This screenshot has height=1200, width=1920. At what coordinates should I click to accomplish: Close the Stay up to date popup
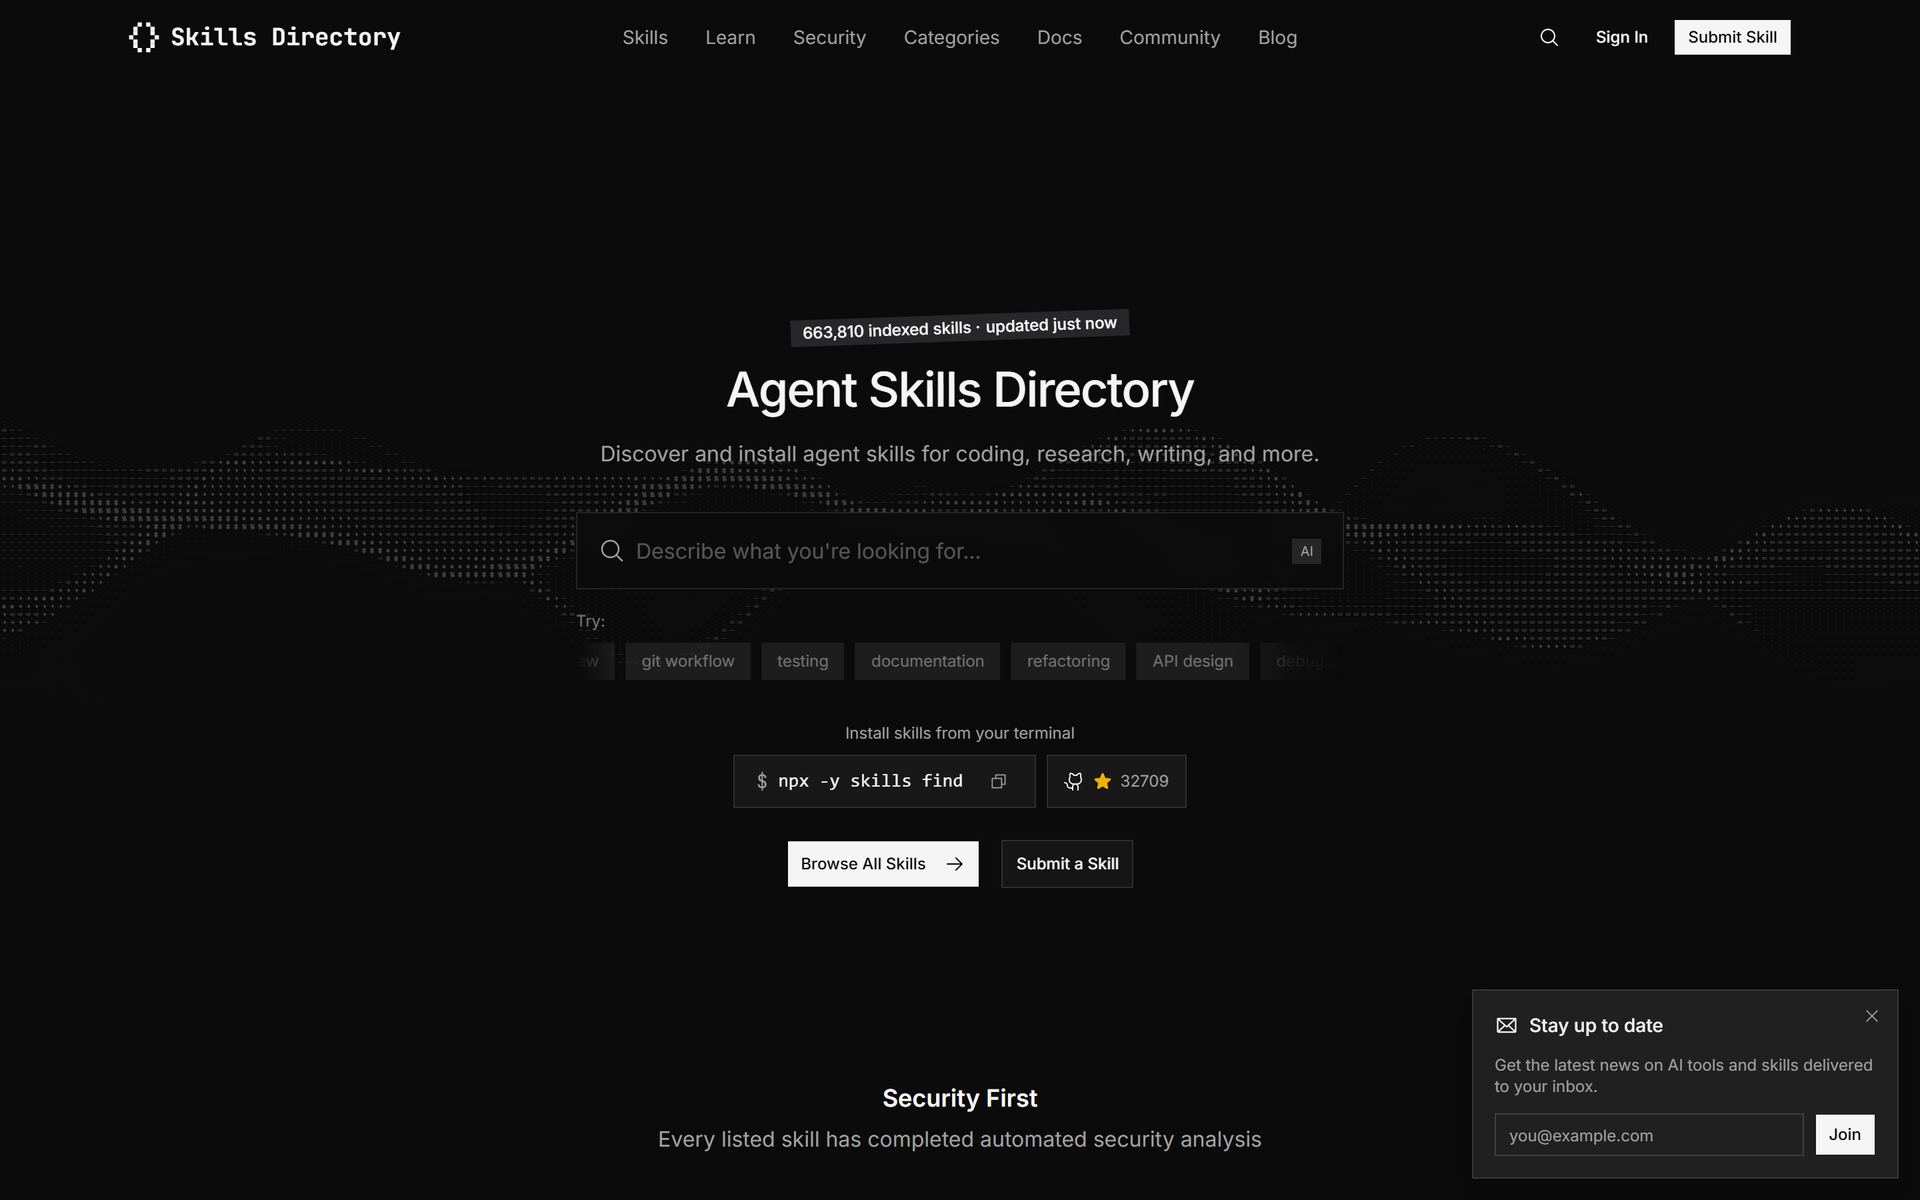1872,1016
